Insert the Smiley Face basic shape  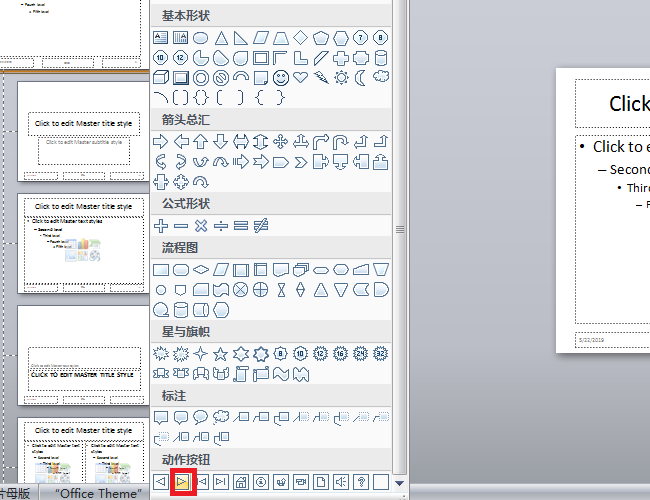(x=281, y=78)
